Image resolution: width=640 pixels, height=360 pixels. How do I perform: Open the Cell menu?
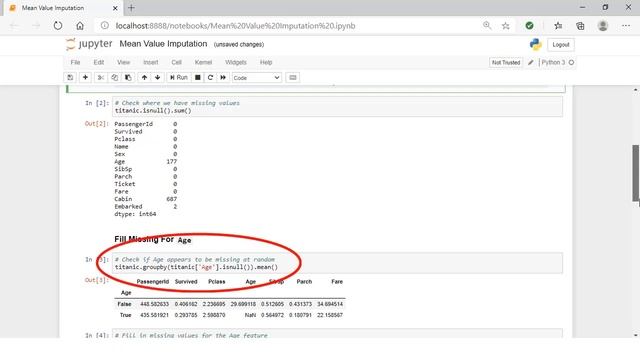pyautogui.click(x=176, y=62)
